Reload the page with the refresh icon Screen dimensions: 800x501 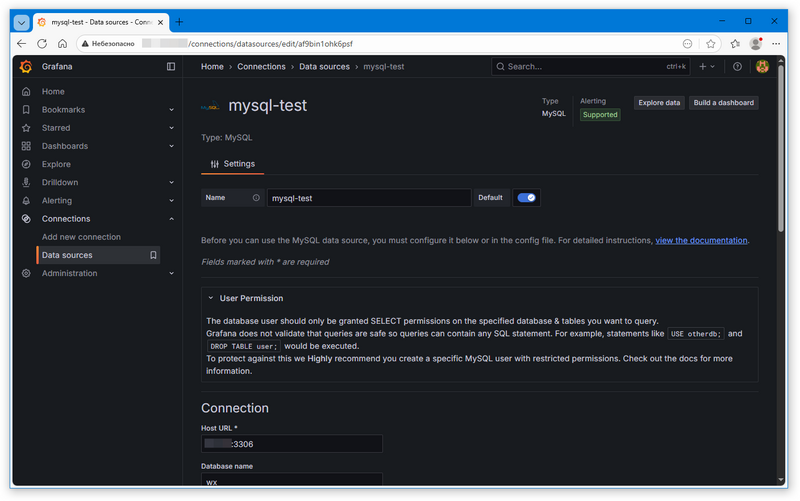point(42,44)
